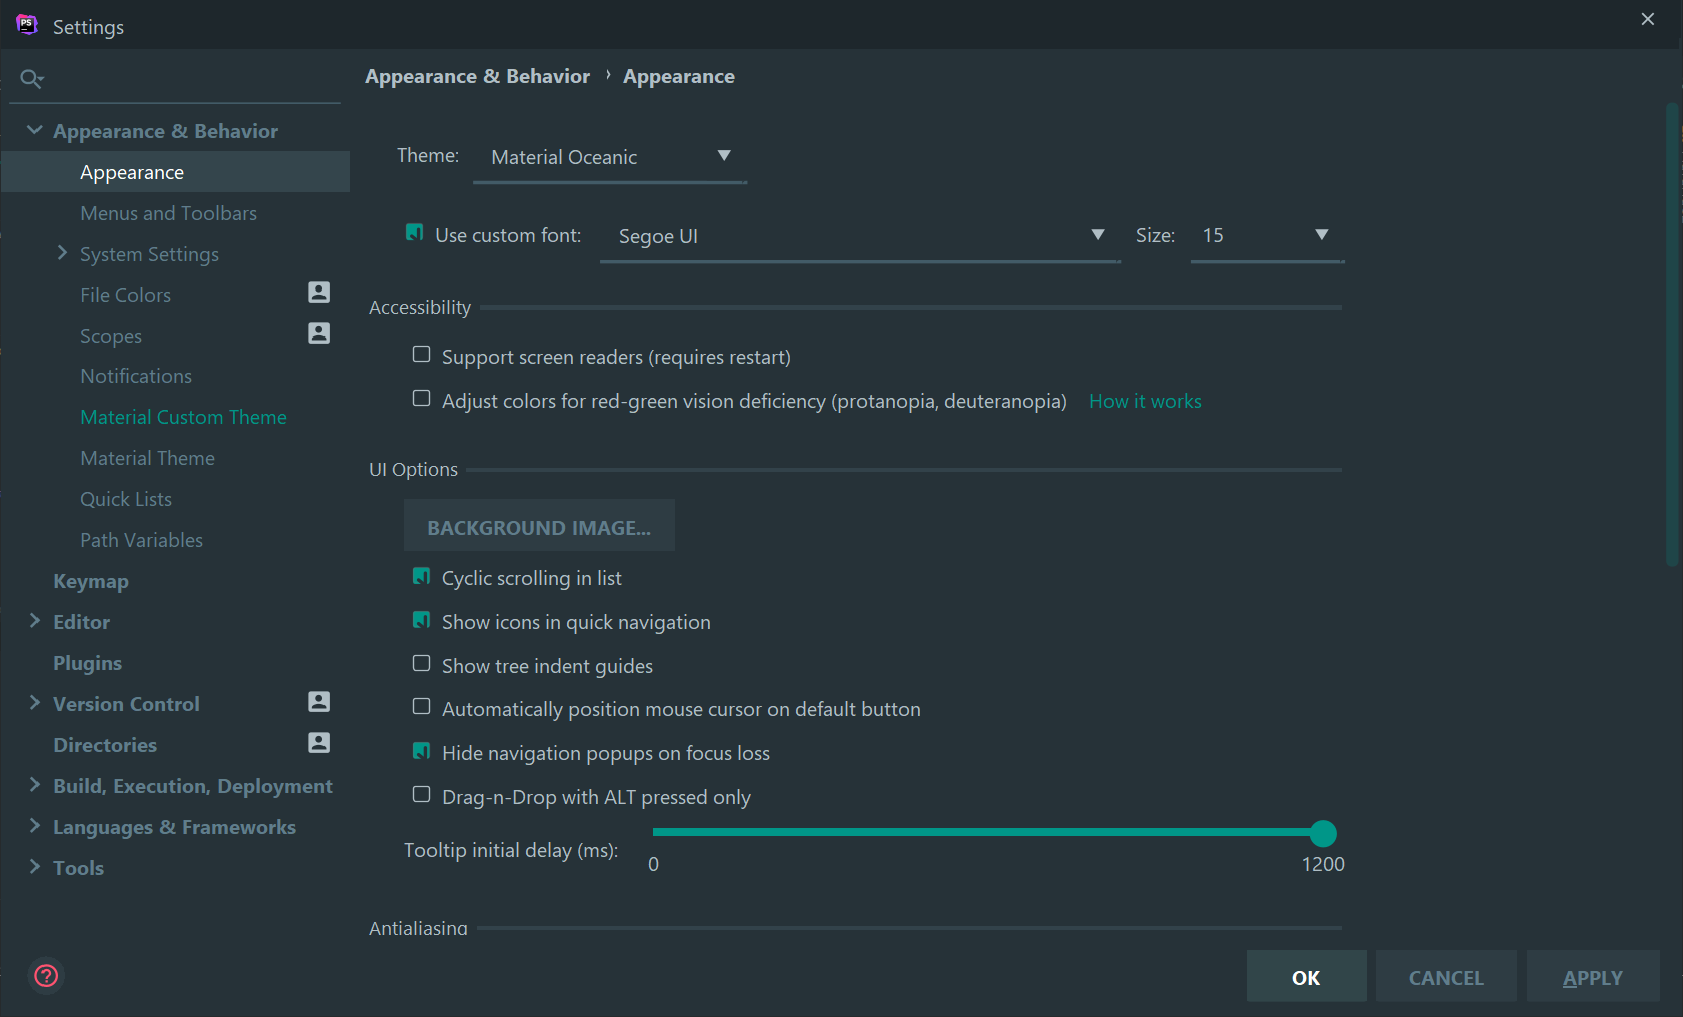Click Appearance & Behavior in the breadcrumb

(477, 76)
